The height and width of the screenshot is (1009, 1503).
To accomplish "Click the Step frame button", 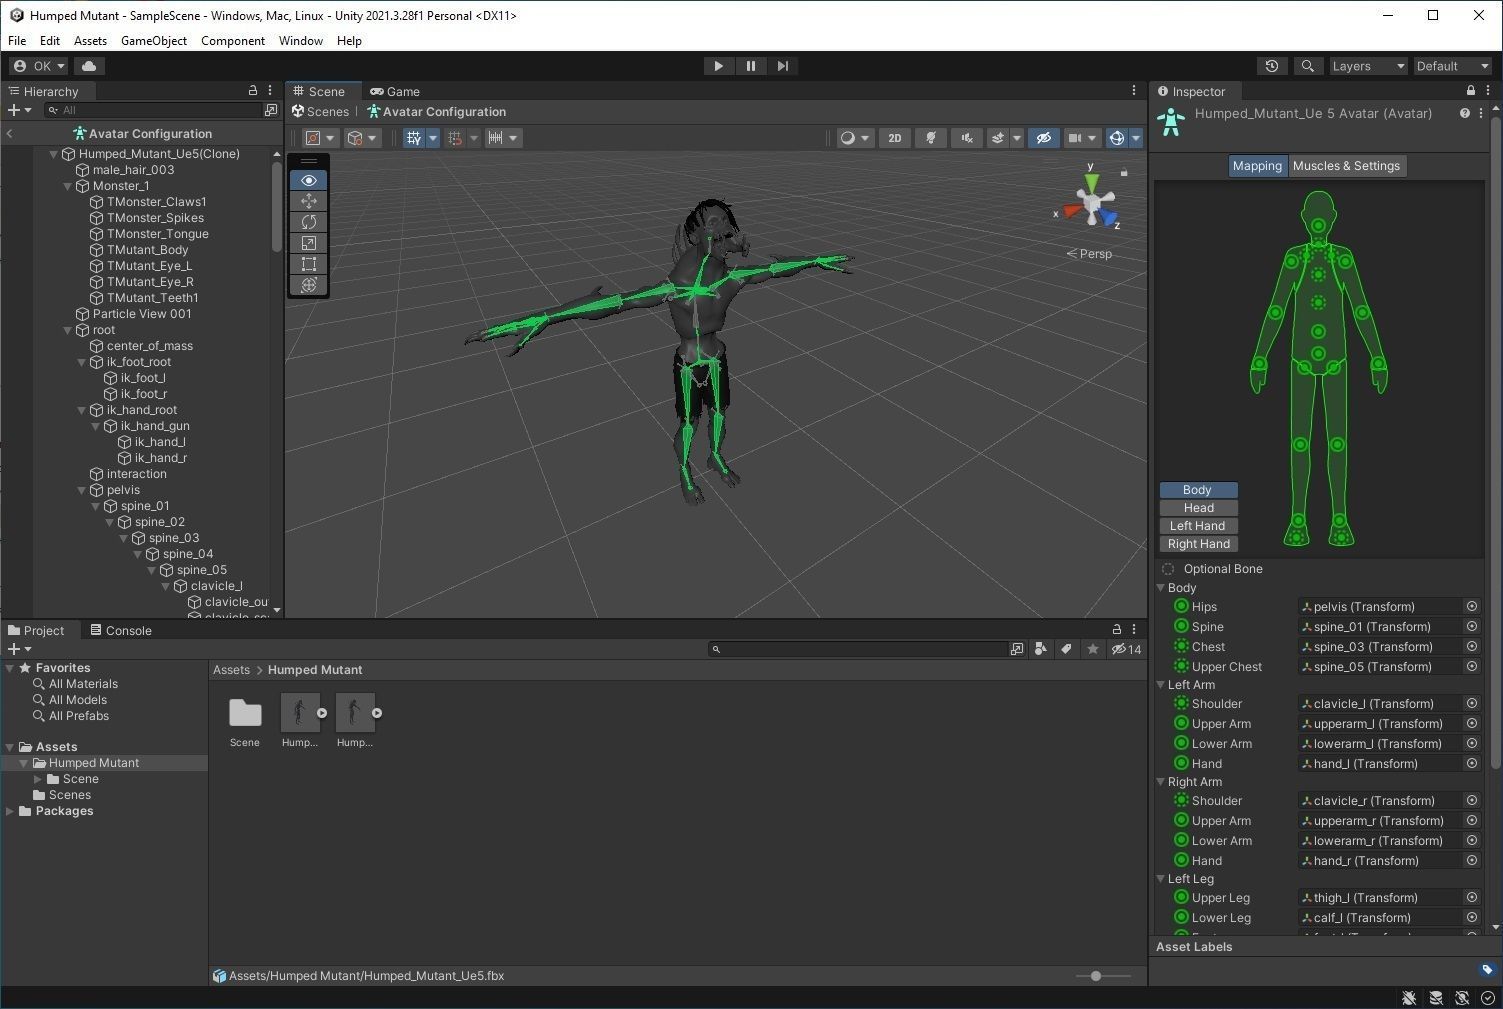I will pyautogui.click(x=782, y=66).
